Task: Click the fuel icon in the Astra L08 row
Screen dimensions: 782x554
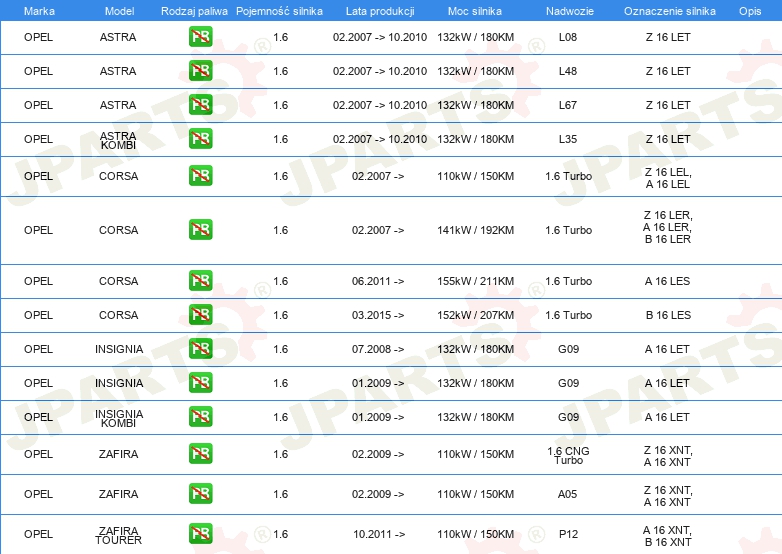Action: (x=200, y=38)
